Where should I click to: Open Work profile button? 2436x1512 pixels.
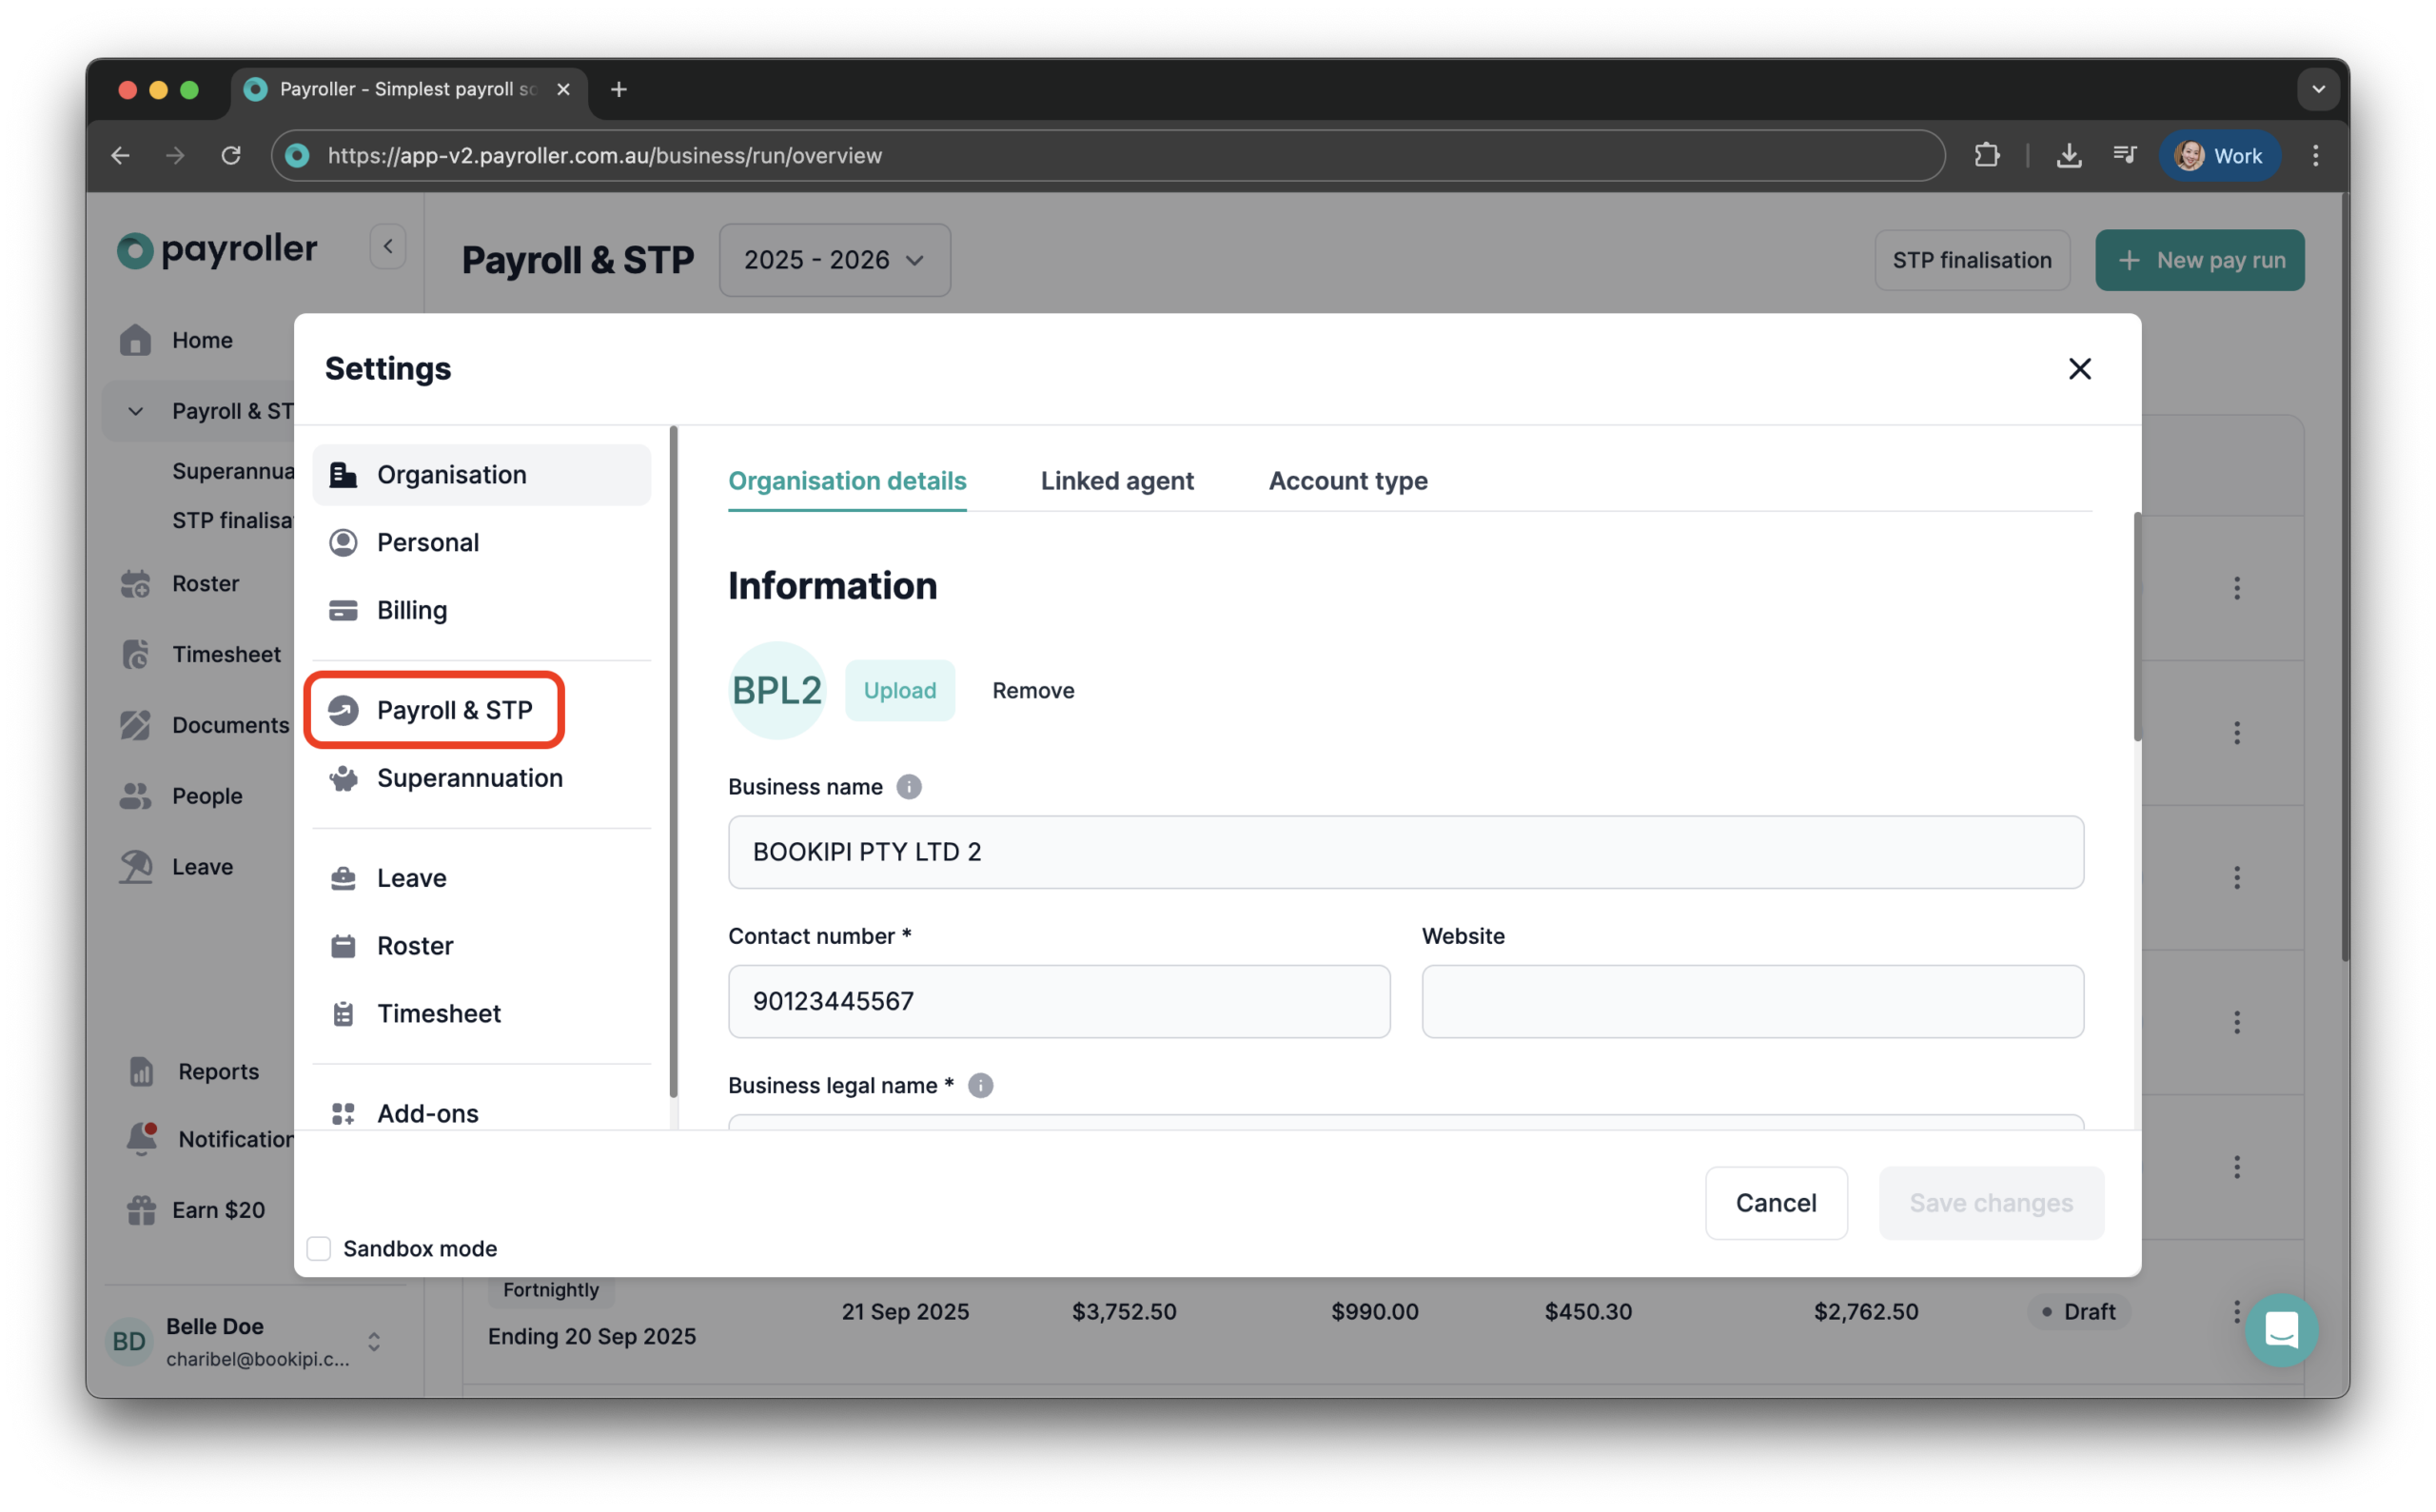click(x=2220, y=156)
